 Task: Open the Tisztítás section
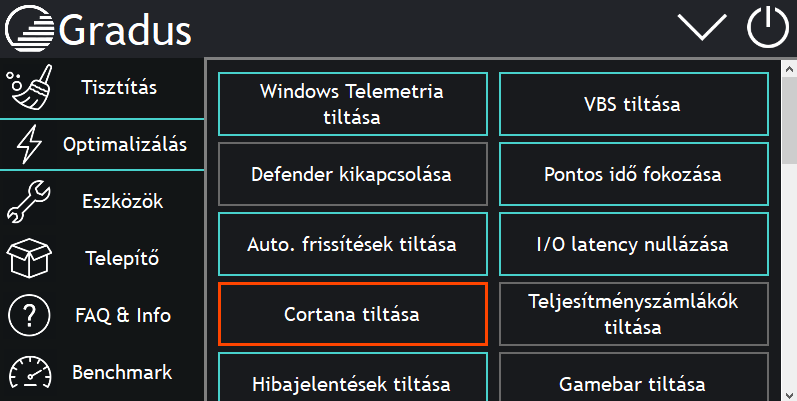point(119,88)
